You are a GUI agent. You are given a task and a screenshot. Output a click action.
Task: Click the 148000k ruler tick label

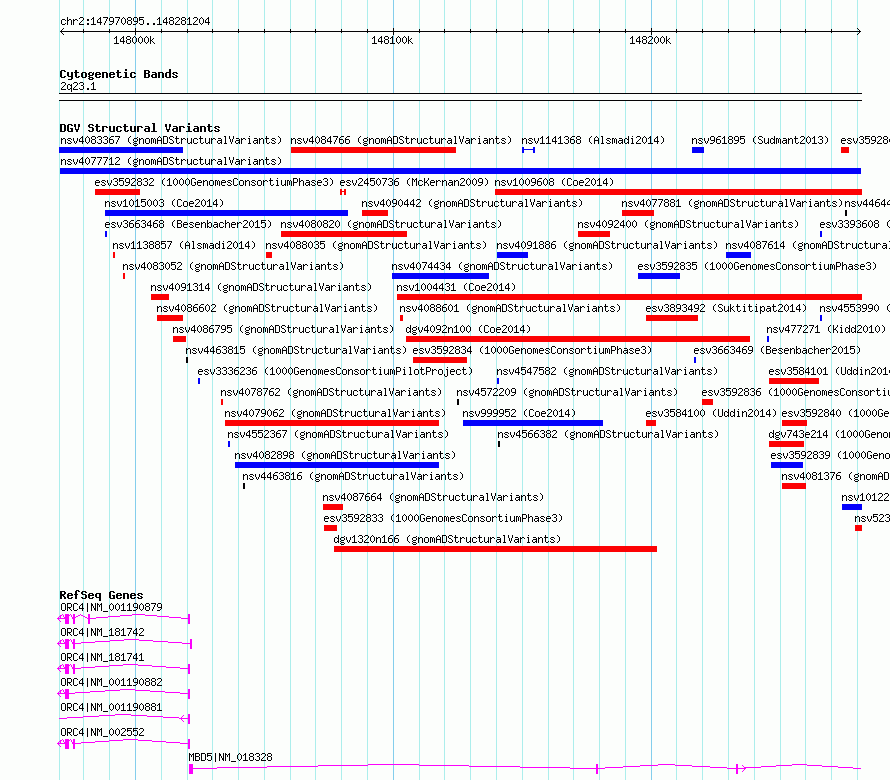pos(134,40)
